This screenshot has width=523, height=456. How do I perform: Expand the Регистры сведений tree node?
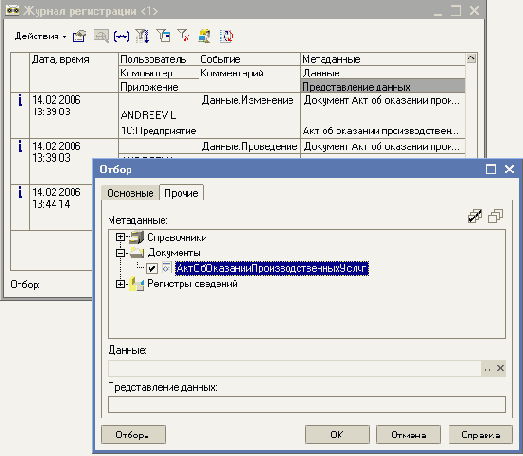pyautogui.click(x=120, y=284)
